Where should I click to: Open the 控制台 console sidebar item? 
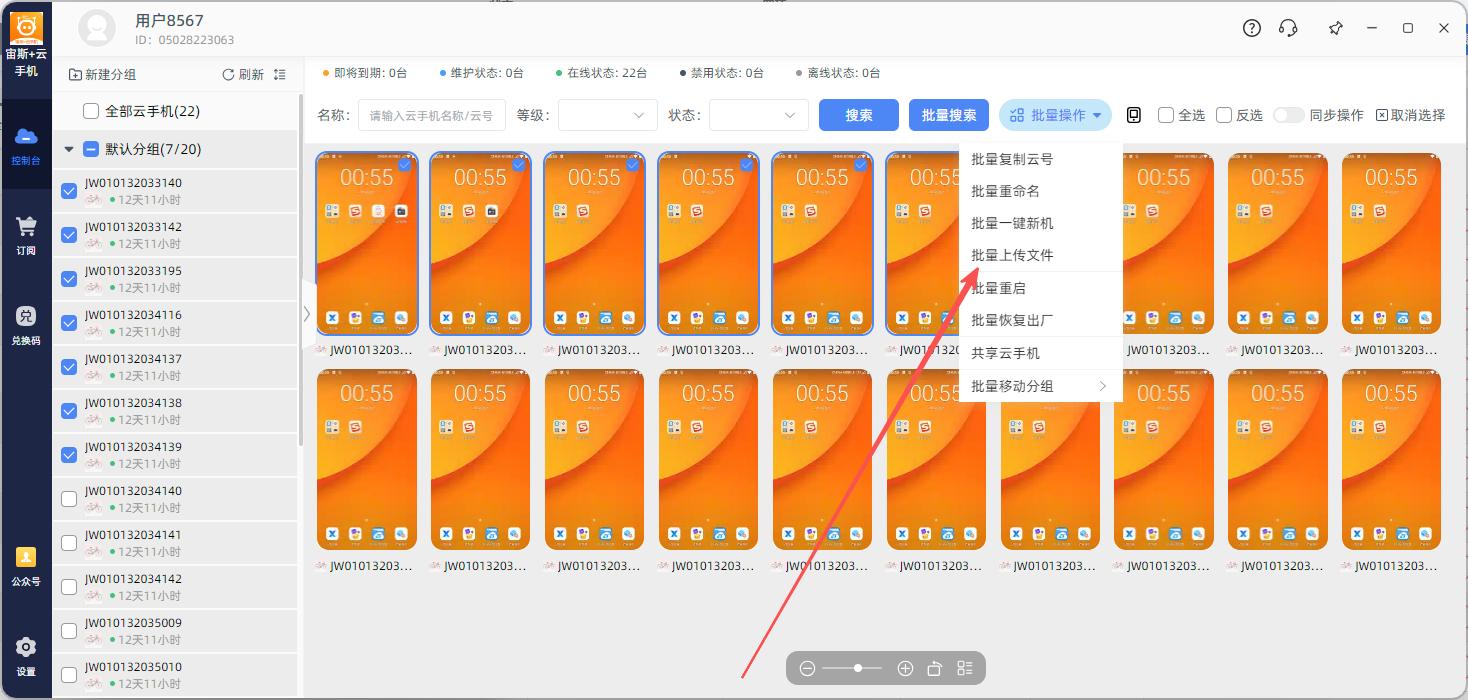26,145
